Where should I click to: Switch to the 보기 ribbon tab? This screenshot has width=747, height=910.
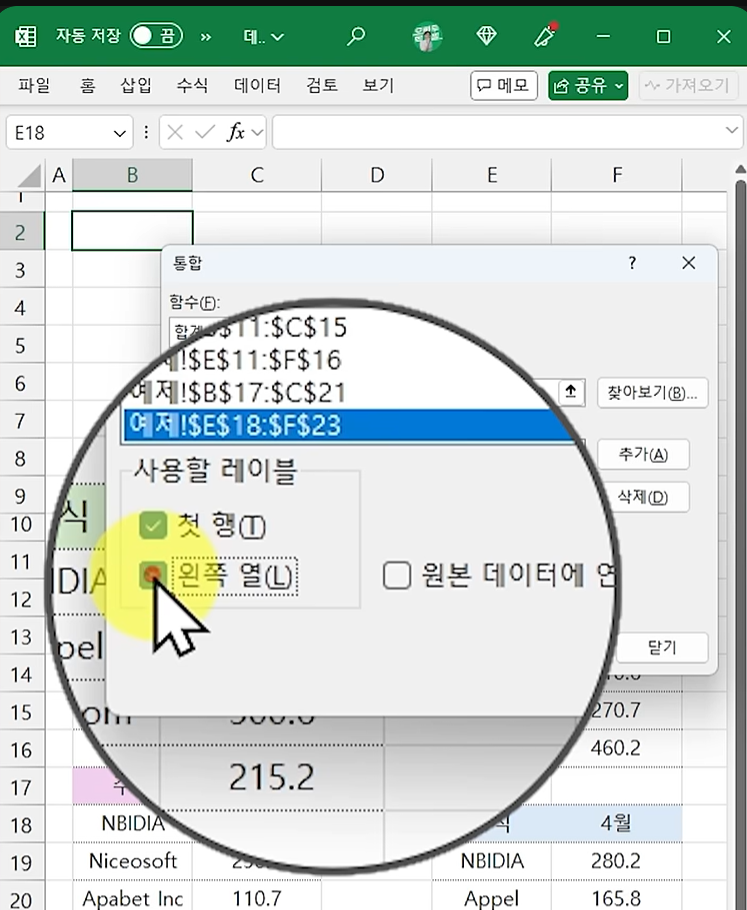[x=378, y=85]
